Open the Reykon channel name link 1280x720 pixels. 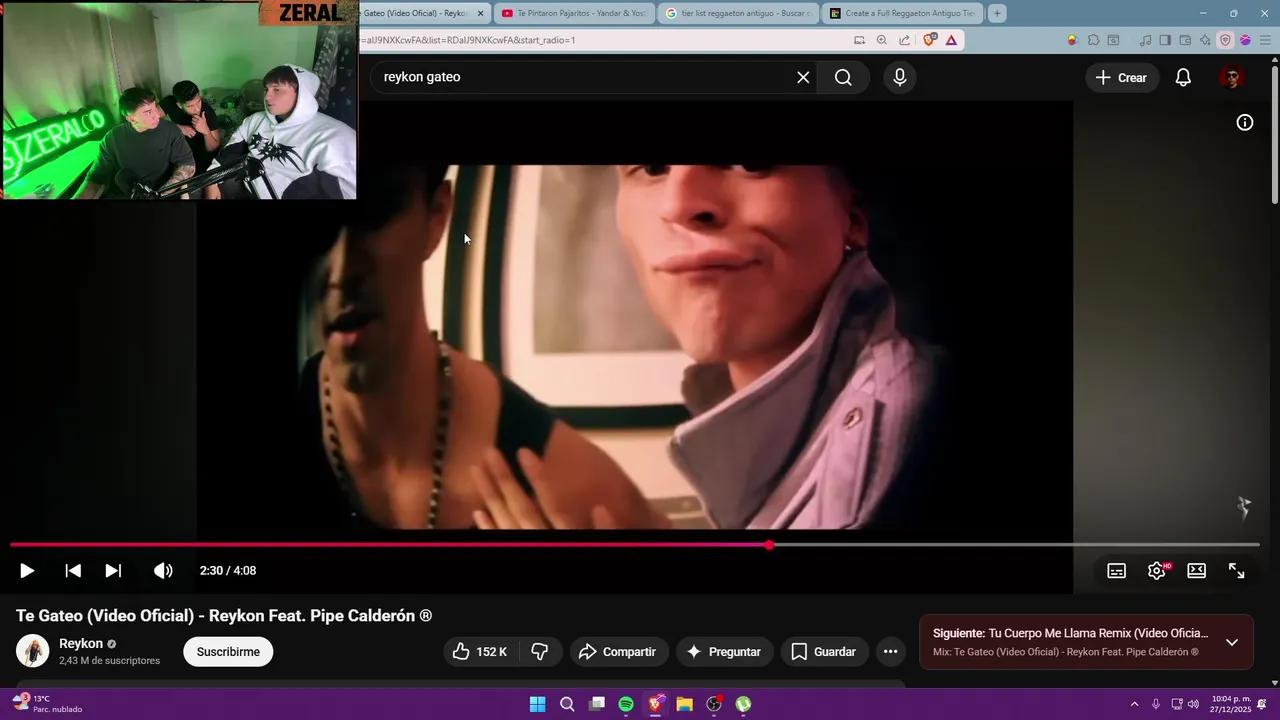[81, 644]
